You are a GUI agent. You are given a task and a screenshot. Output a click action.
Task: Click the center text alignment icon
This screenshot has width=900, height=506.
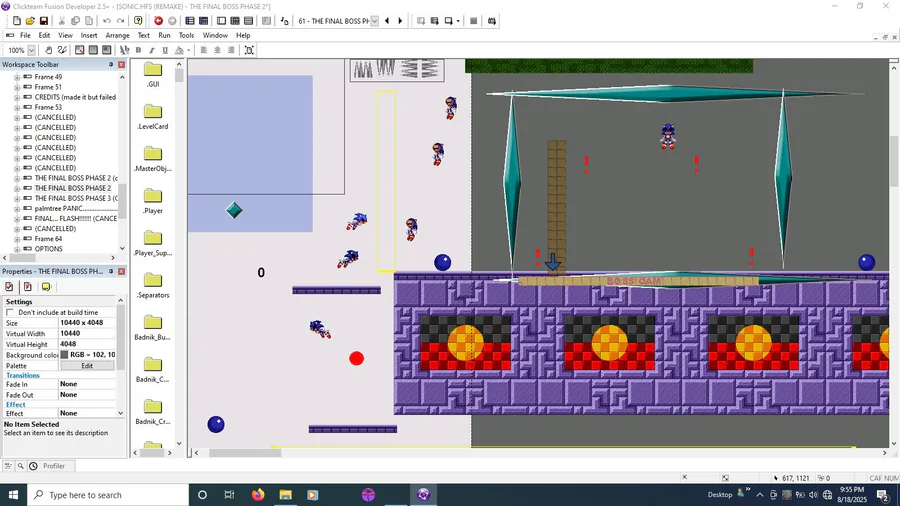point(218,50)
